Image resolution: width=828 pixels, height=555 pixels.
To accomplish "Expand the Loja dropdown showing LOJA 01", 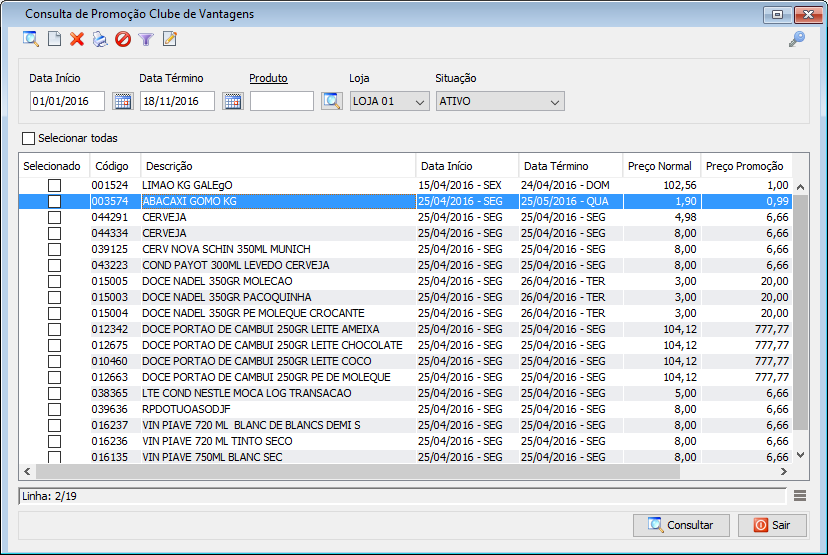I will pos(390,101).
